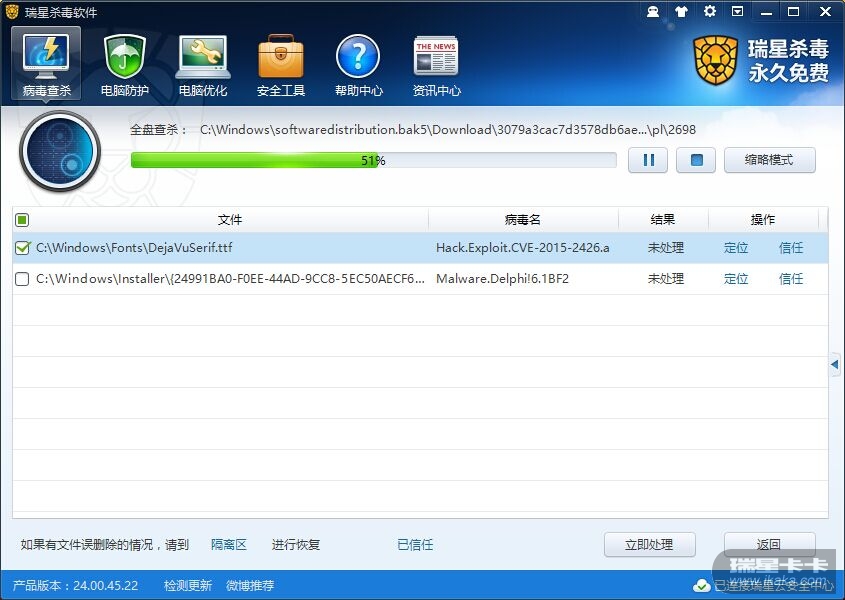Click the skin (shirt) icon in title bar
This screenshot has height=600, width=845.
(x=681, y=11)
